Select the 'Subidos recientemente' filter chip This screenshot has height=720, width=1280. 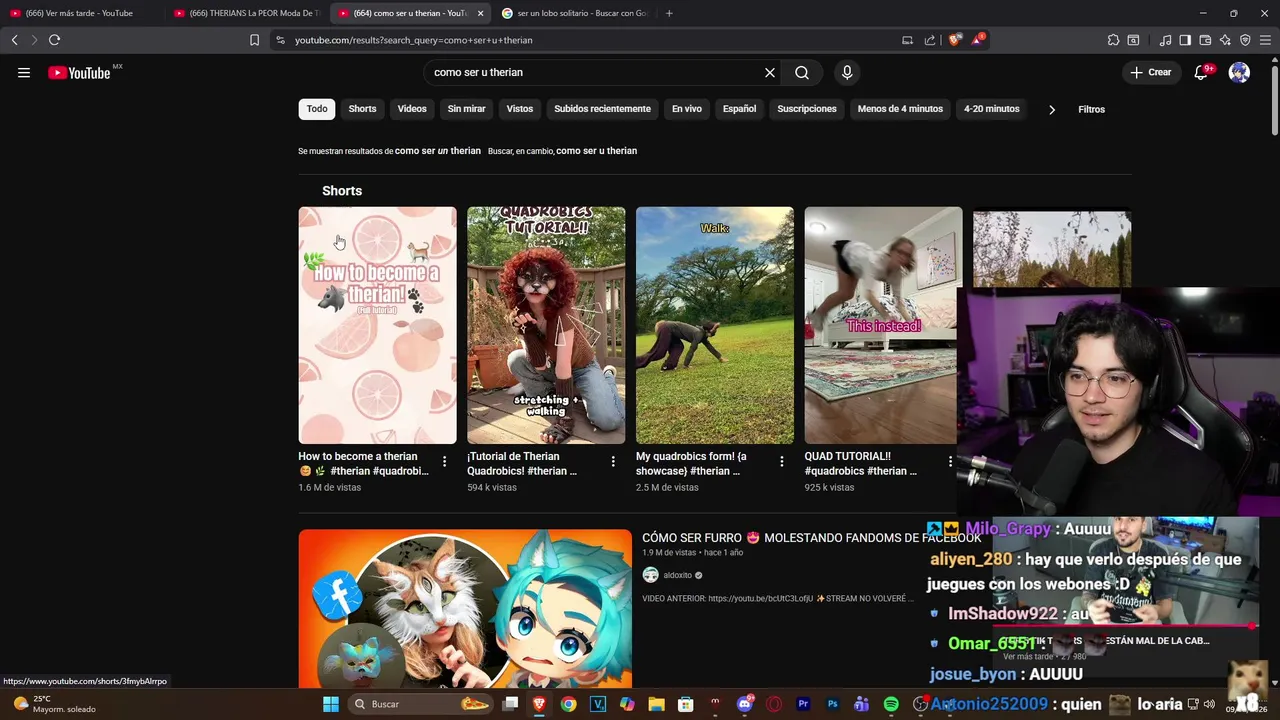point(602,109)
